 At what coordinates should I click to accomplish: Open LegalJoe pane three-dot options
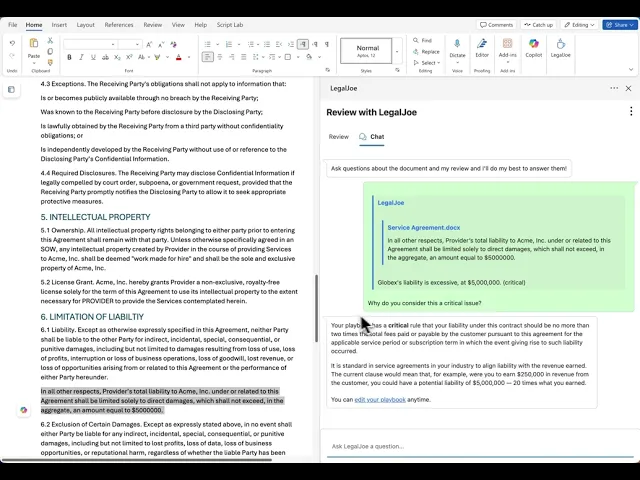pos(614,88)
